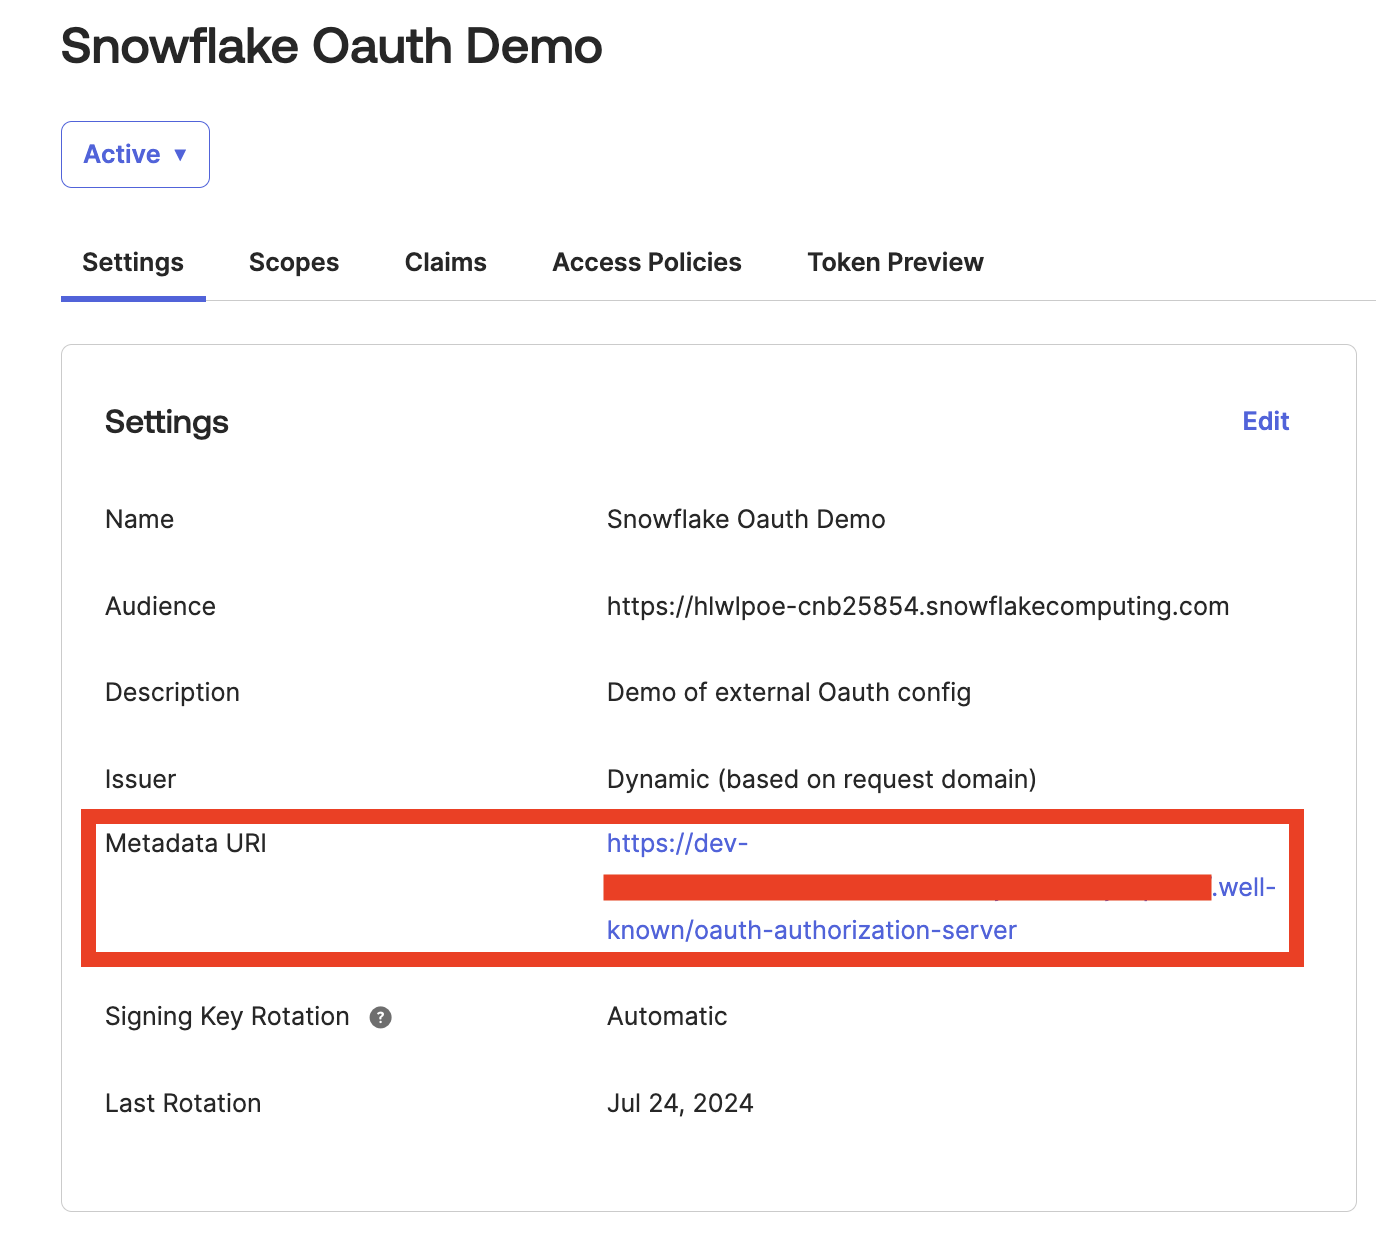Click the Audience snowflakecomputing.com URL text
Image resolution: width=1376 pixels, height=1252 pixels.
point(917,606)
